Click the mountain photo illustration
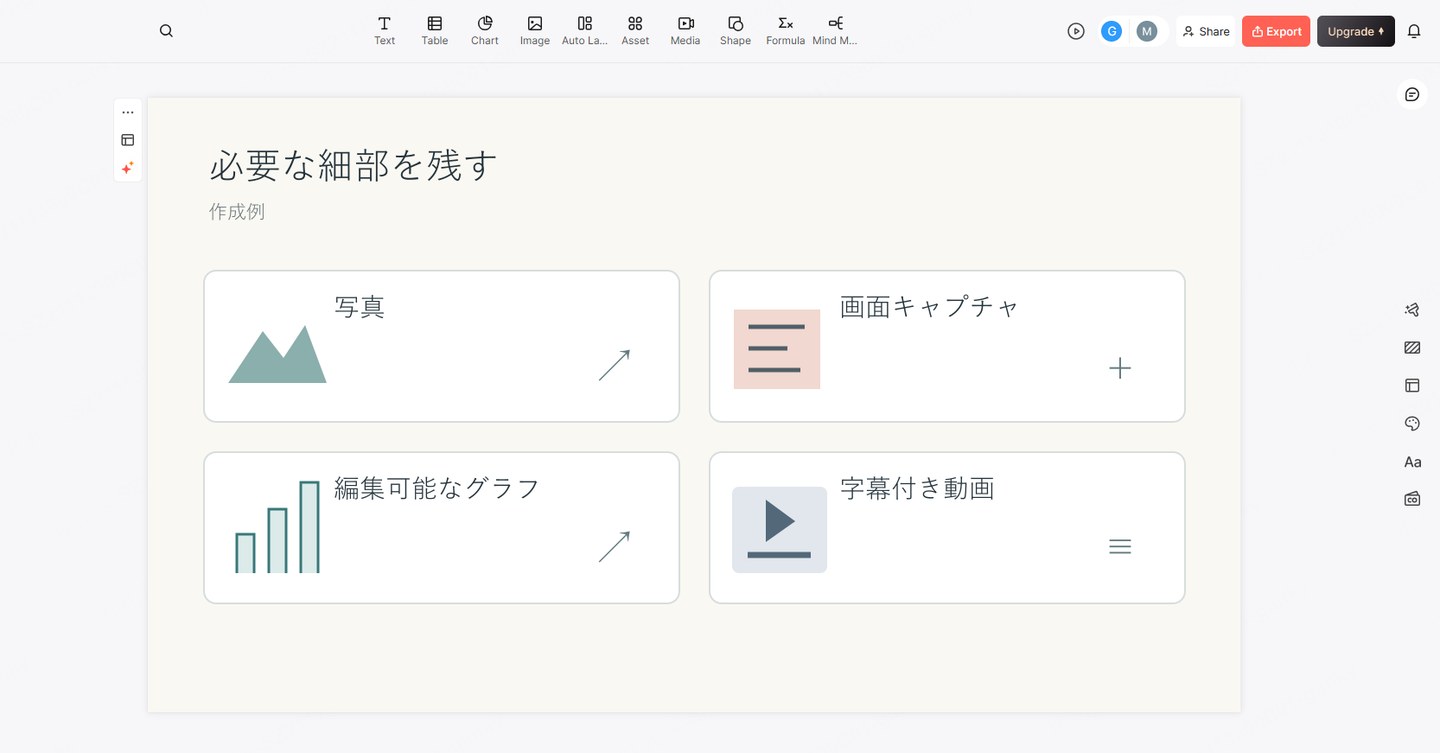This screenshot has height=753, width=1440. click(277, 354)
